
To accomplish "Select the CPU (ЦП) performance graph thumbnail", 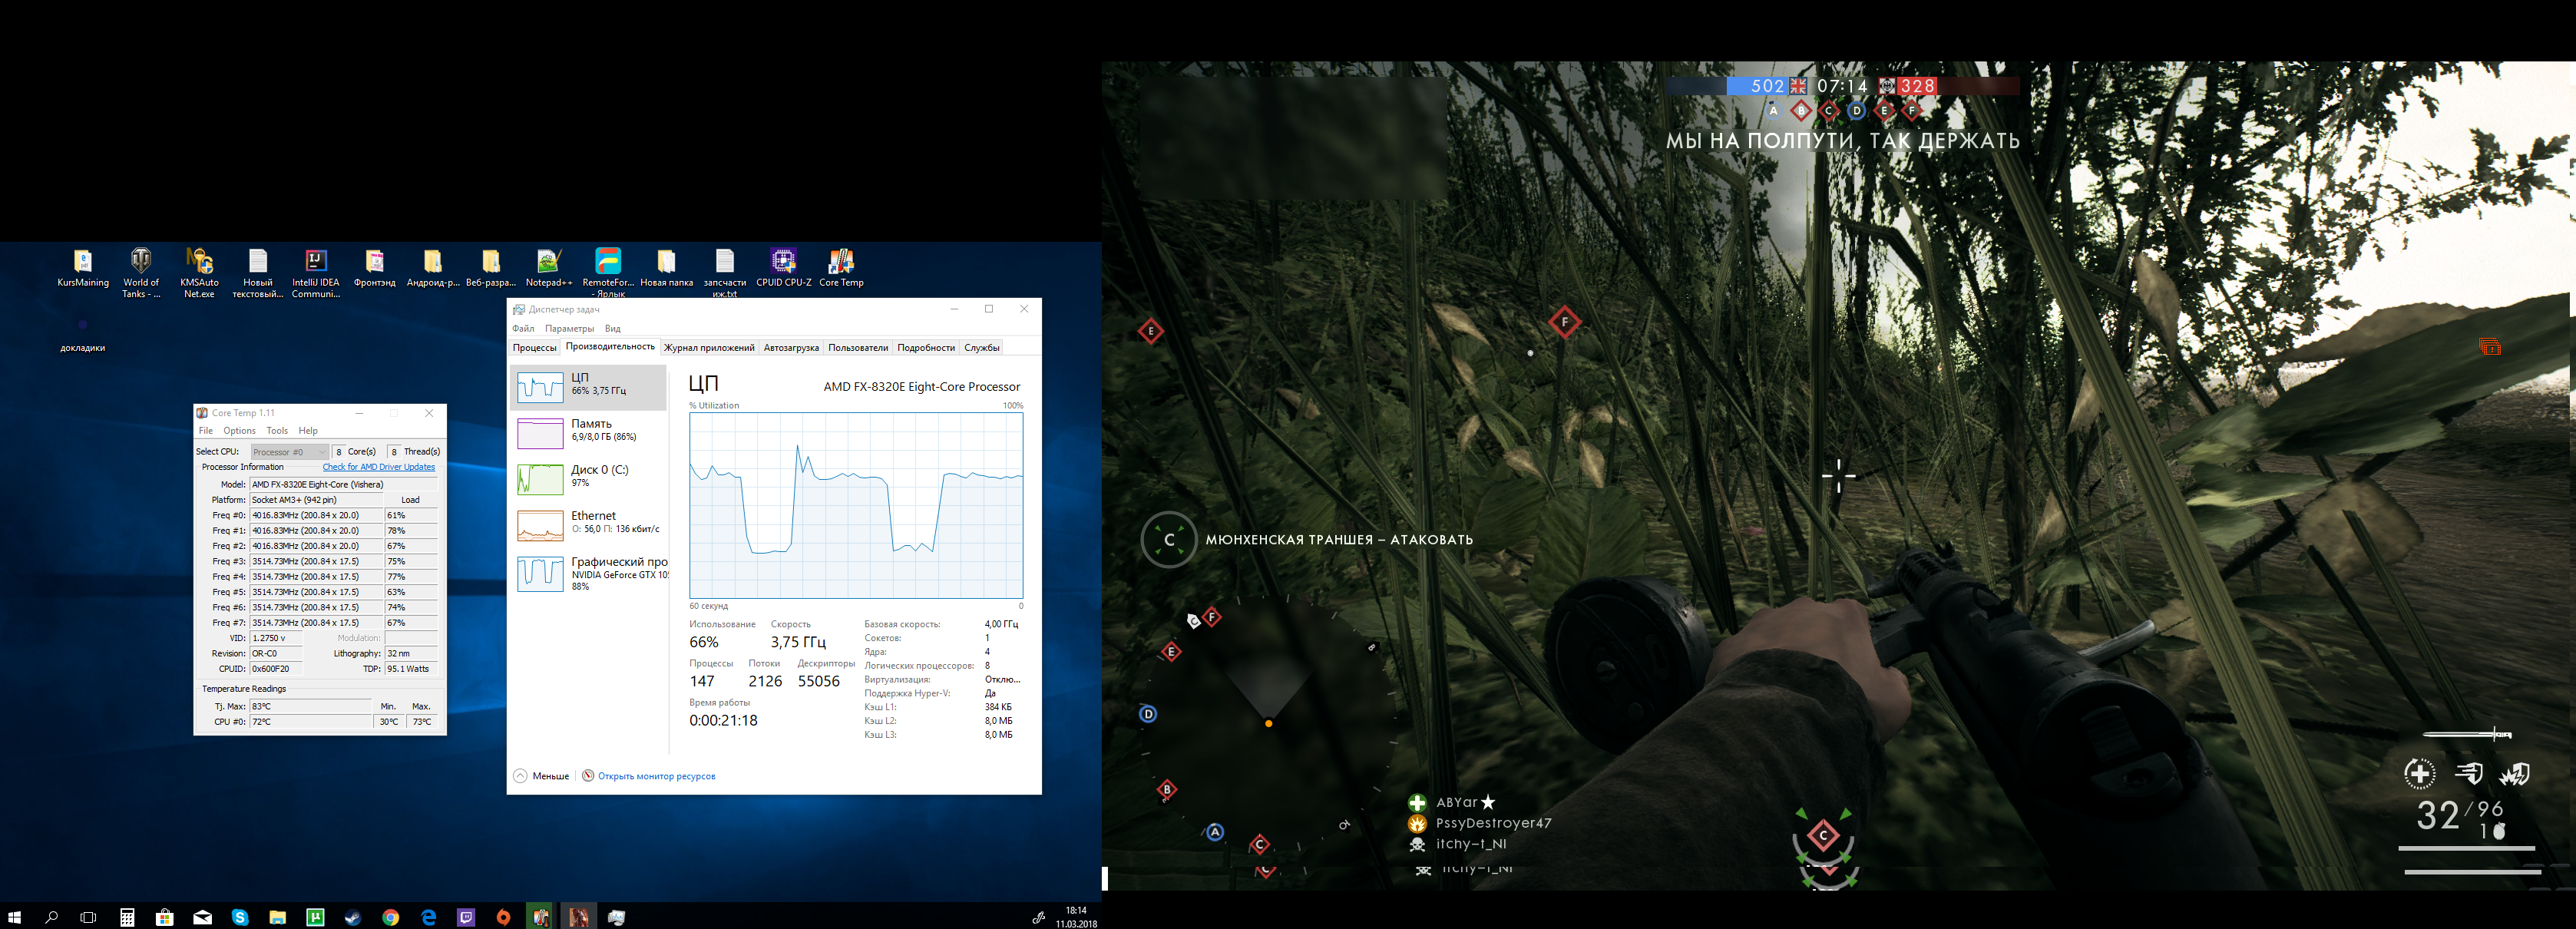I will click(x=540, y=387).
